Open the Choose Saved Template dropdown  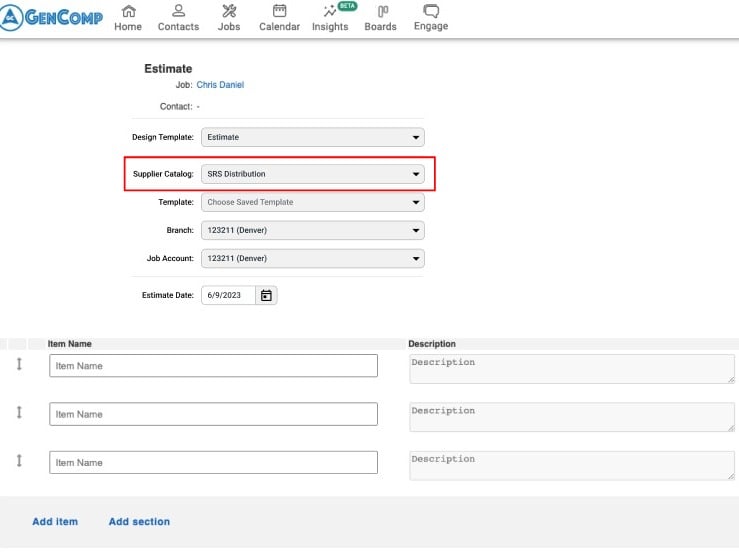pyautogui.click(x=312, y=202)
